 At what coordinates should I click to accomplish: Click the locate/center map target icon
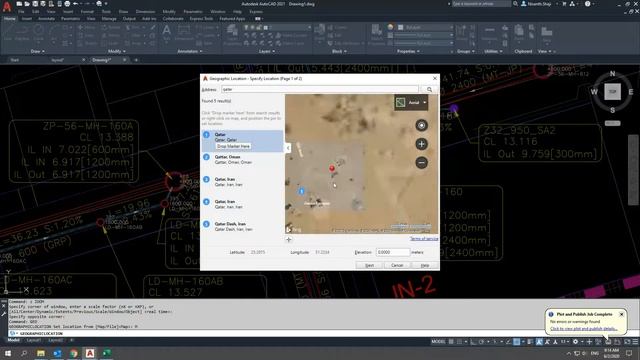click(421, 125)
